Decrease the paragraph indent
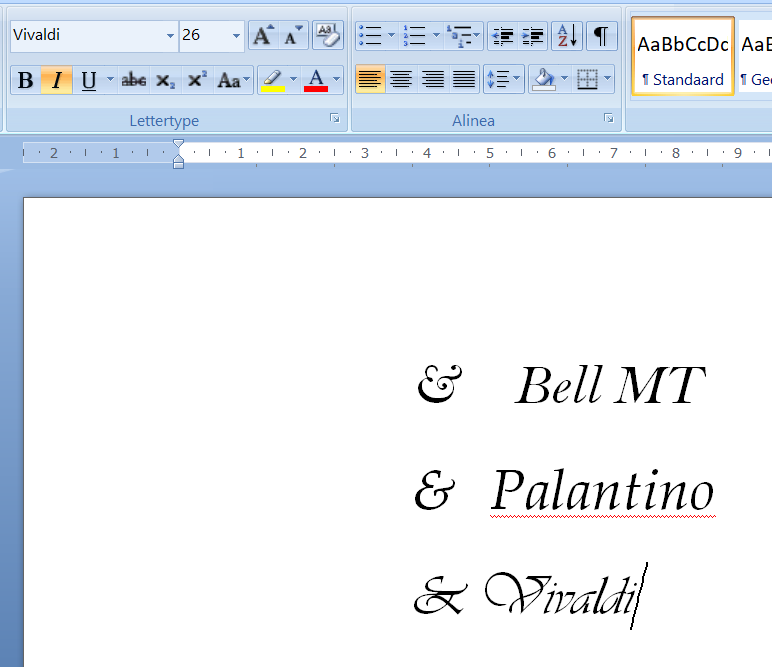The width and height of the screenshot is (772, 667). pos(503,36)
